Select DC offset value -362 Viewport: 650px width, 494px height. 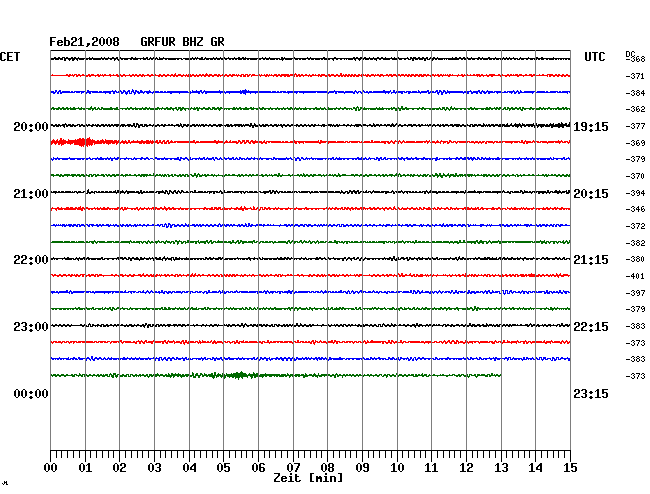635,109
